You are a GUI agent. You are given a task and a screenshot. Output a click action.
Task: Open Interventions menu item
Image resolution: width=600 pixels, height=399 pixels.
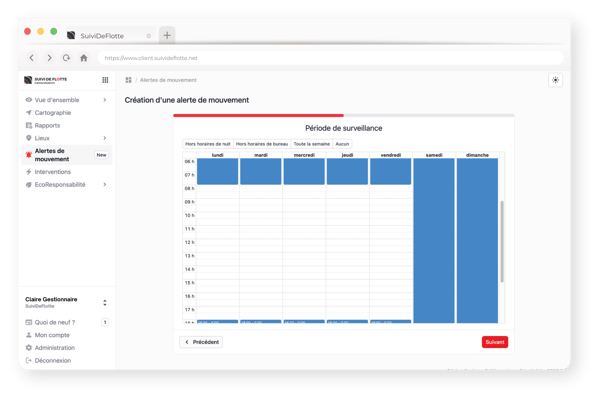coord(67,172)
